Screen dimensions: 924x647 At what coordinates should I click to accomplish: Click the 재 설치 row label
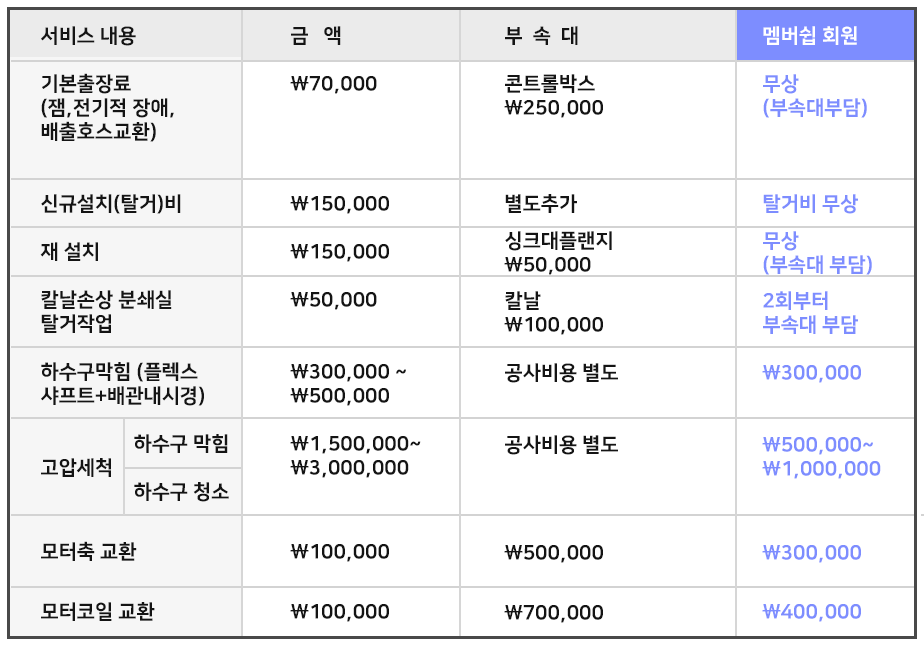coord(70,252)
